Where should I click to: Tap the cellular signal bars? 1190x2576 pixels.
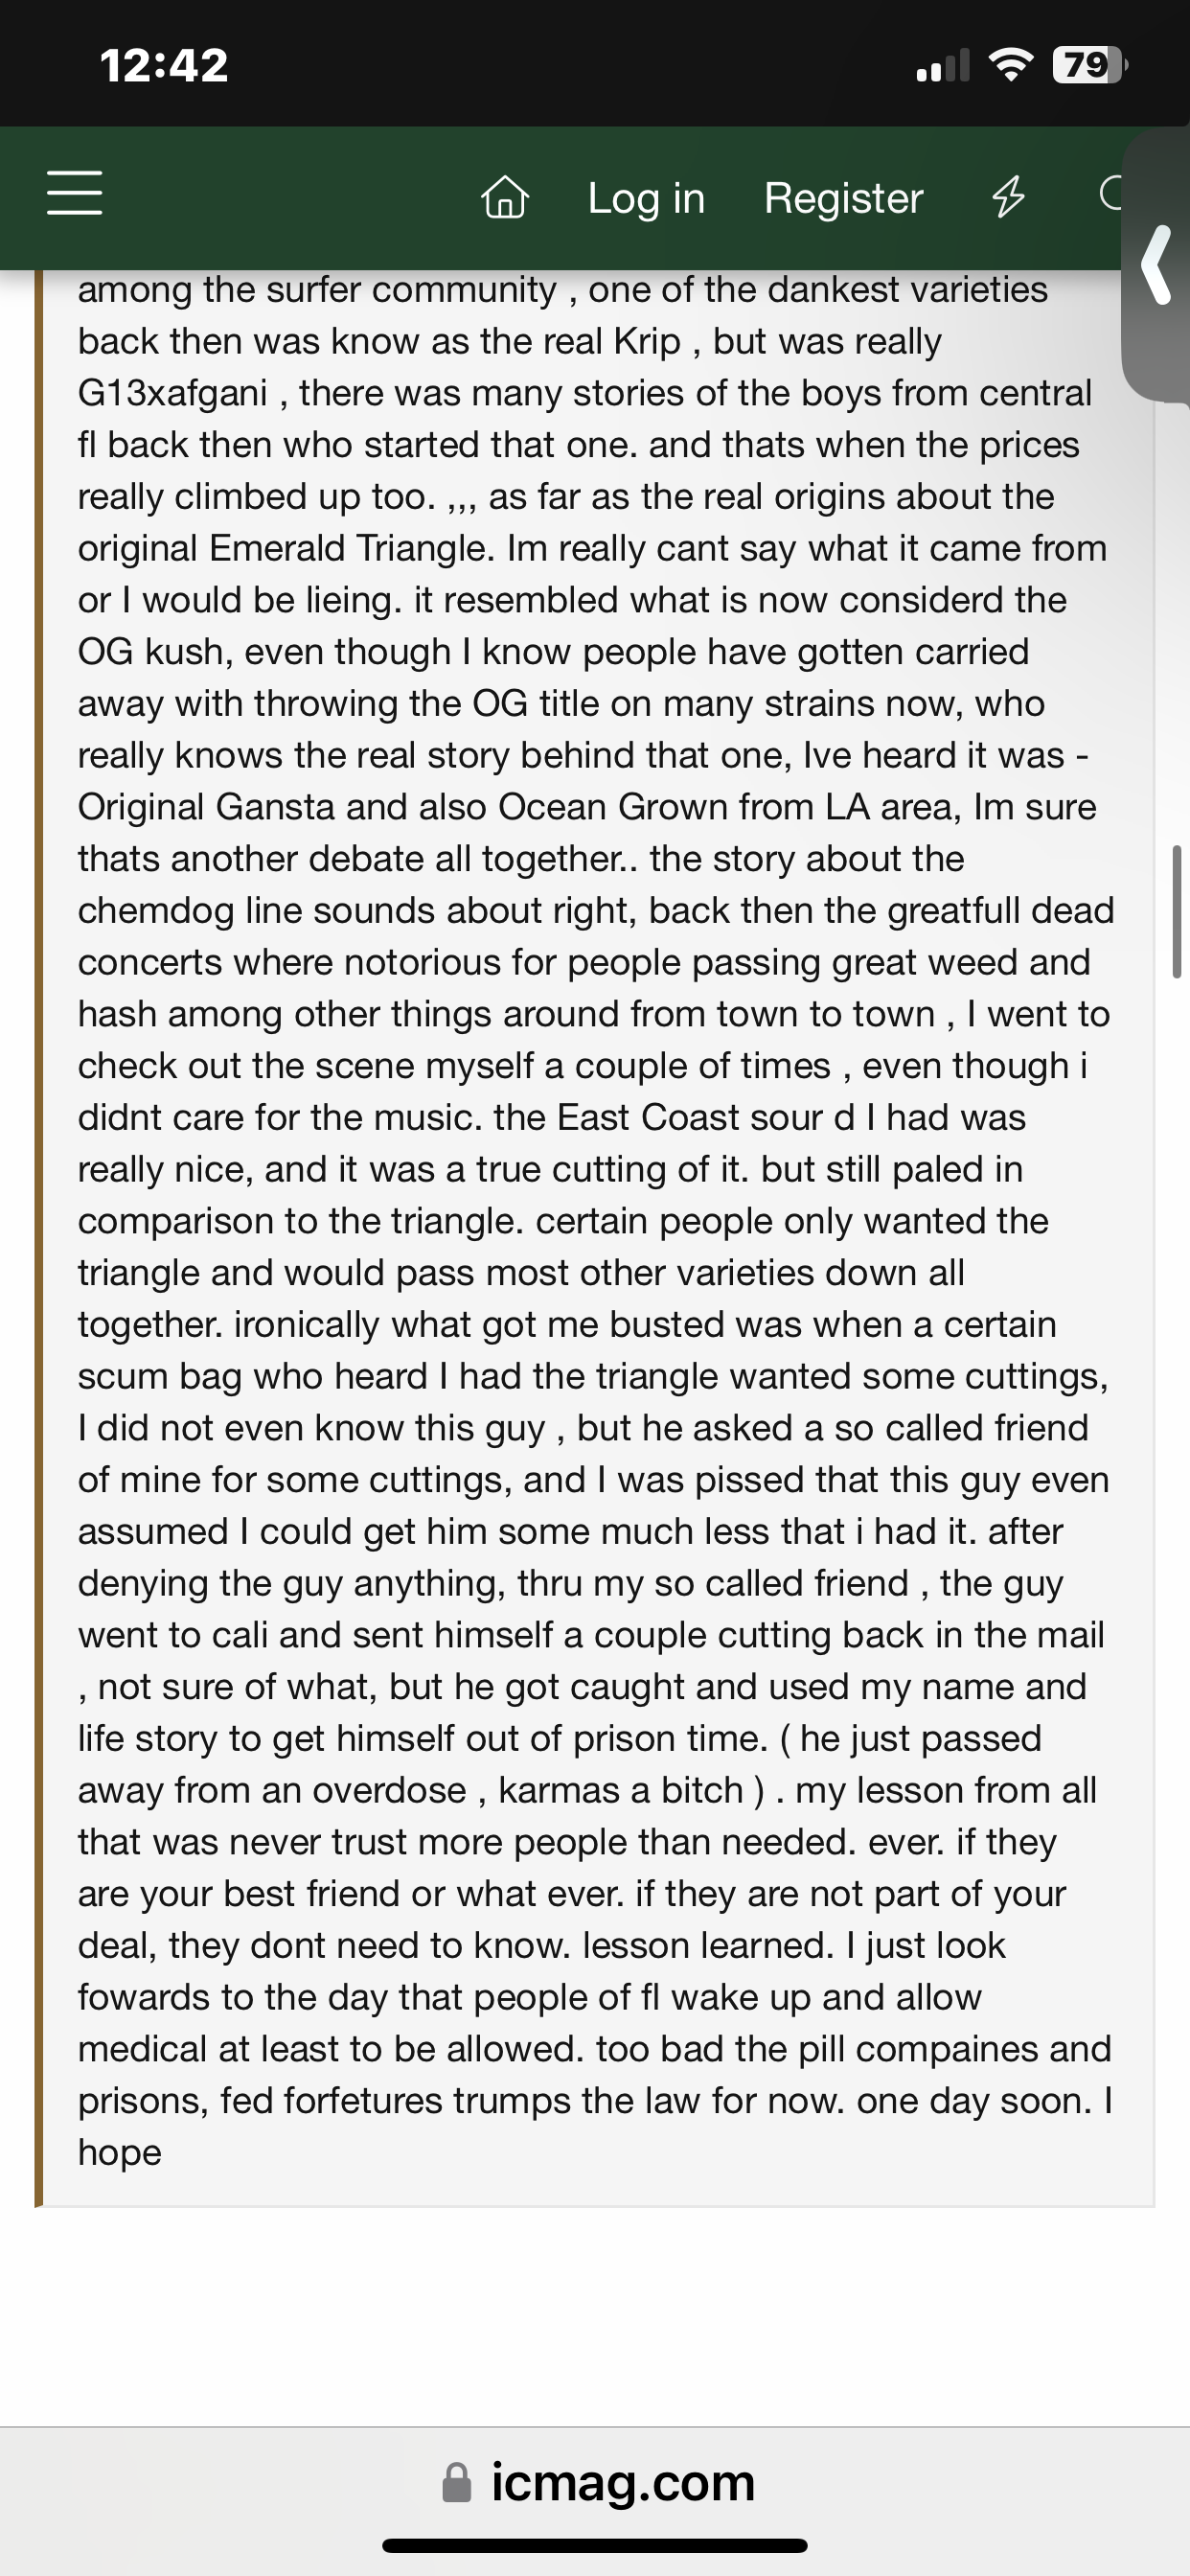(x=942, y=67)
